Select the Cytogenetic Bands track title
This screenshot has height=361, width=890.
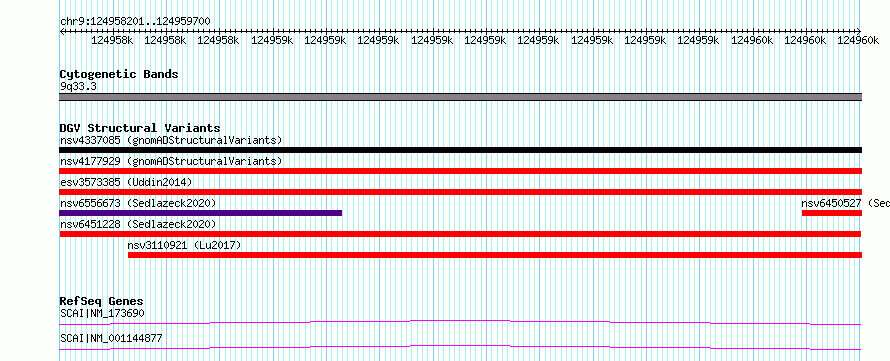119,74
